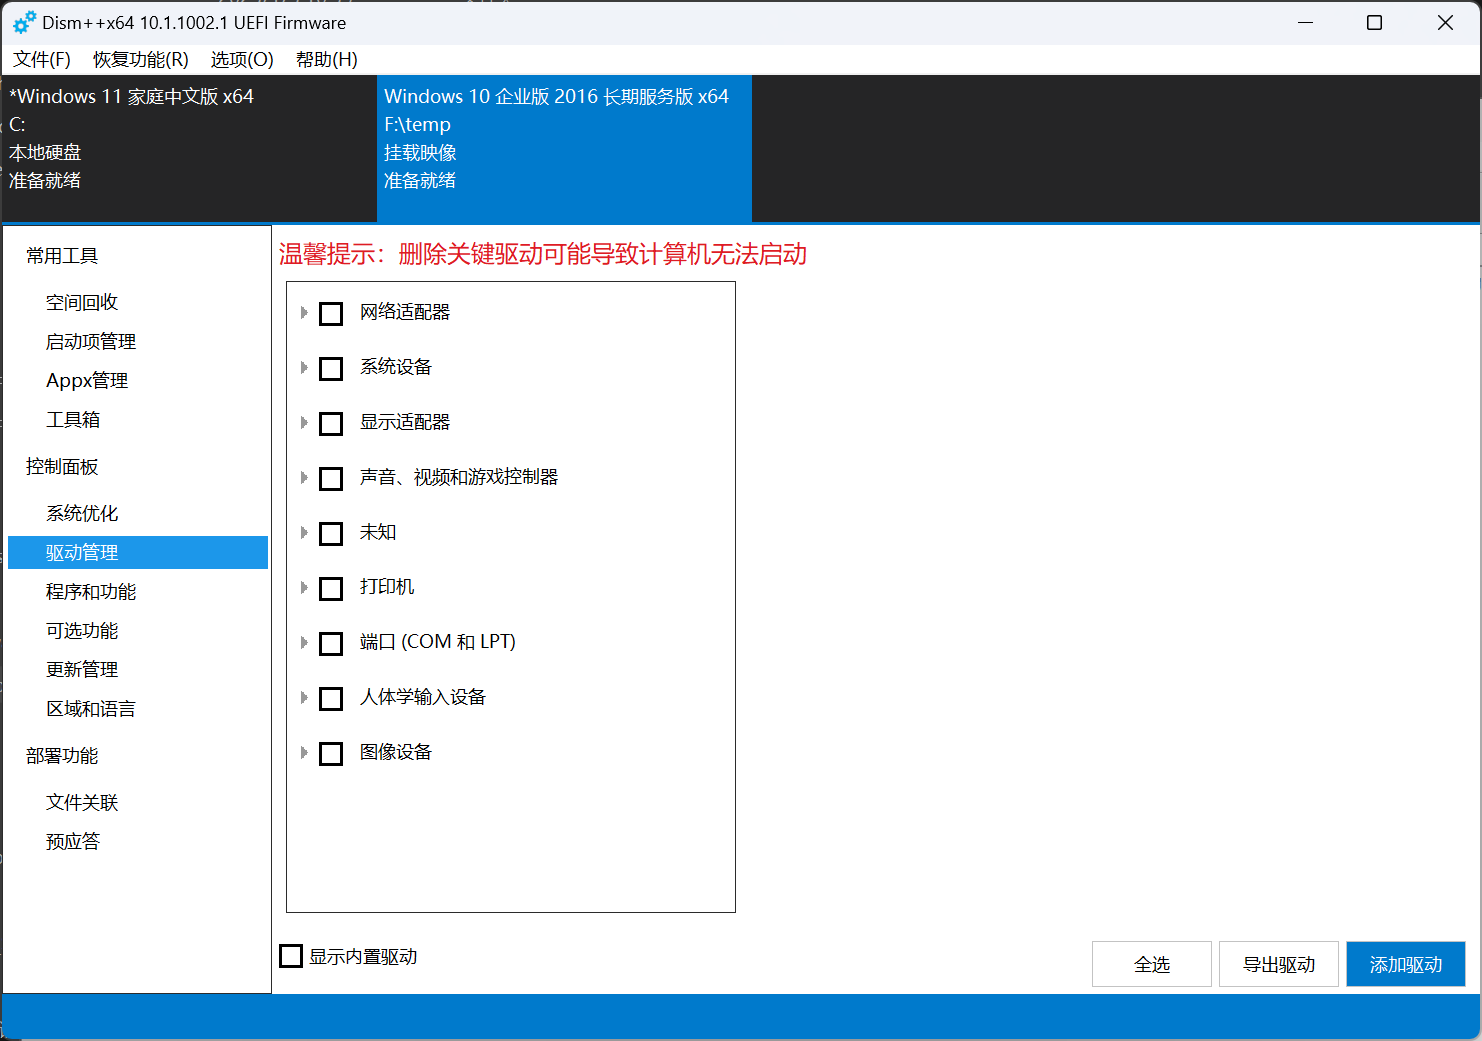Open Appx管理 in the sidebar
Screen dimensions: 1482x1041
[x=87, y=380]
